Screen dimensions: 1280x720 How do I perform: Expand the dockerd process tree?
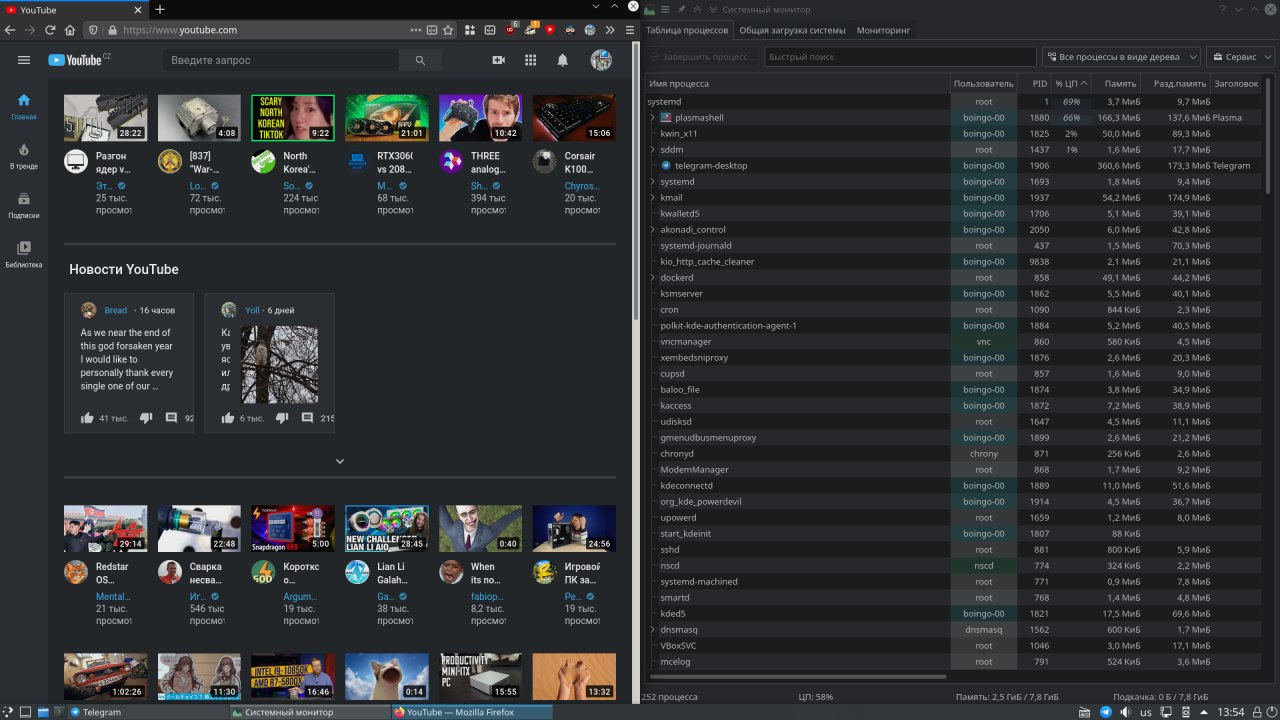pos(652,278)
